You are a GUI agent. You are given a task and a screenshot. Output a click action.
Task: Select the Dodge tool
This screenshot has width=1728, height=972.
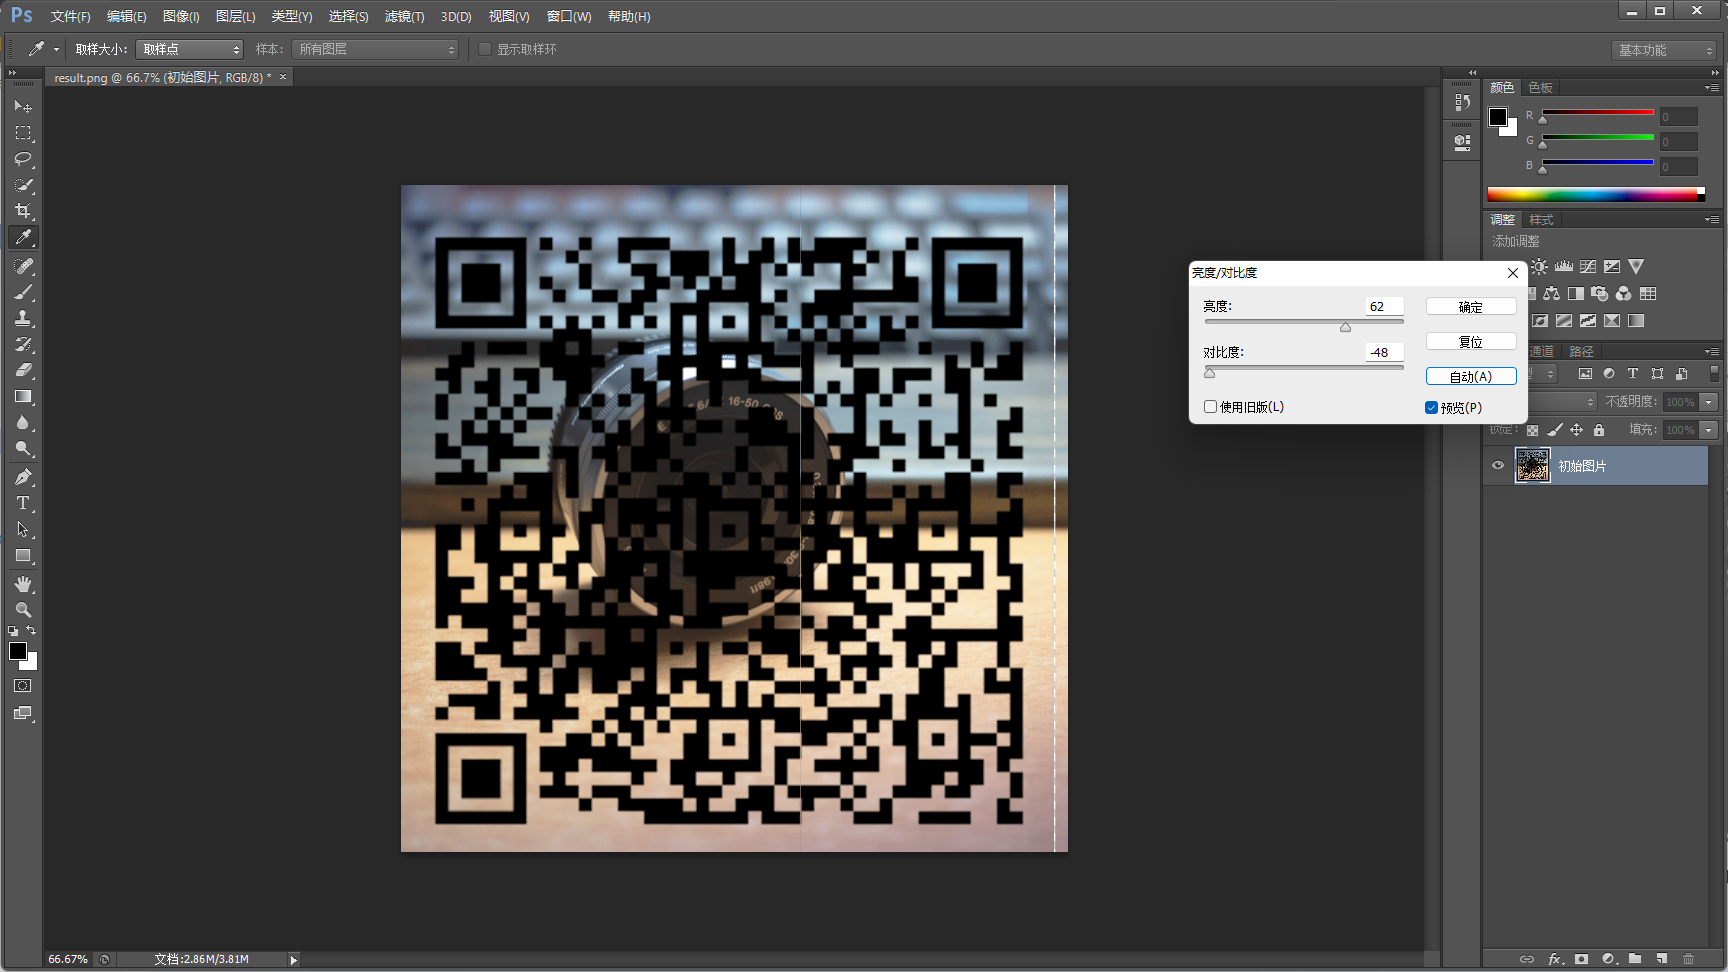pyautogui.click(x=23, y=448)
